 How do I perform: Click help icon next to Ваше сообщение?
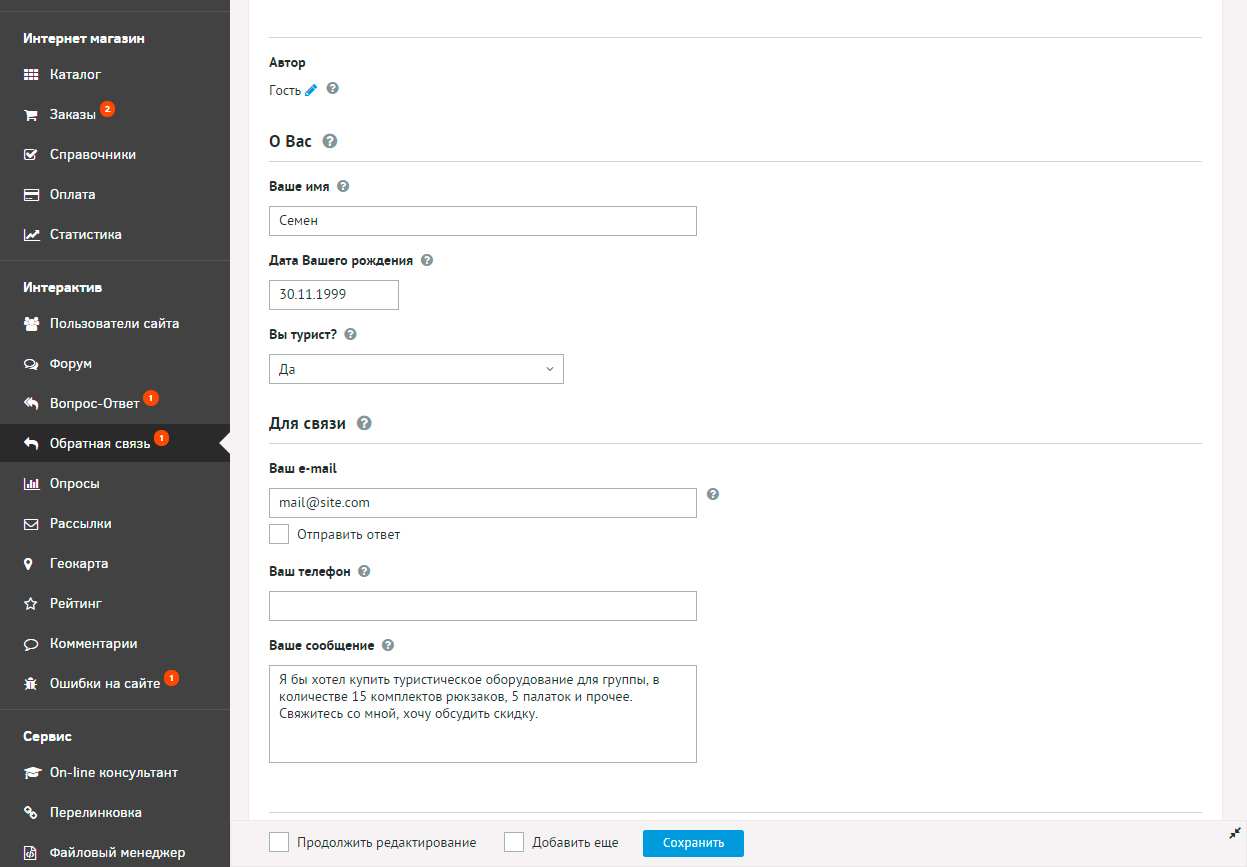[x=388, y=645]
